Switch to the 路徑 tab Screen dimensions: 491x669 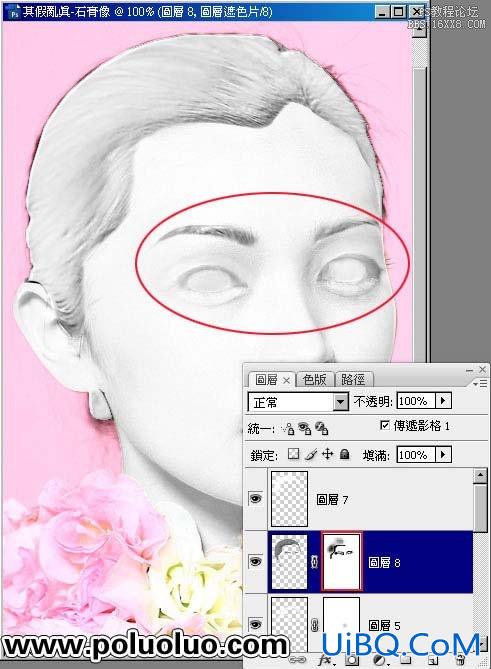point(353,379)
